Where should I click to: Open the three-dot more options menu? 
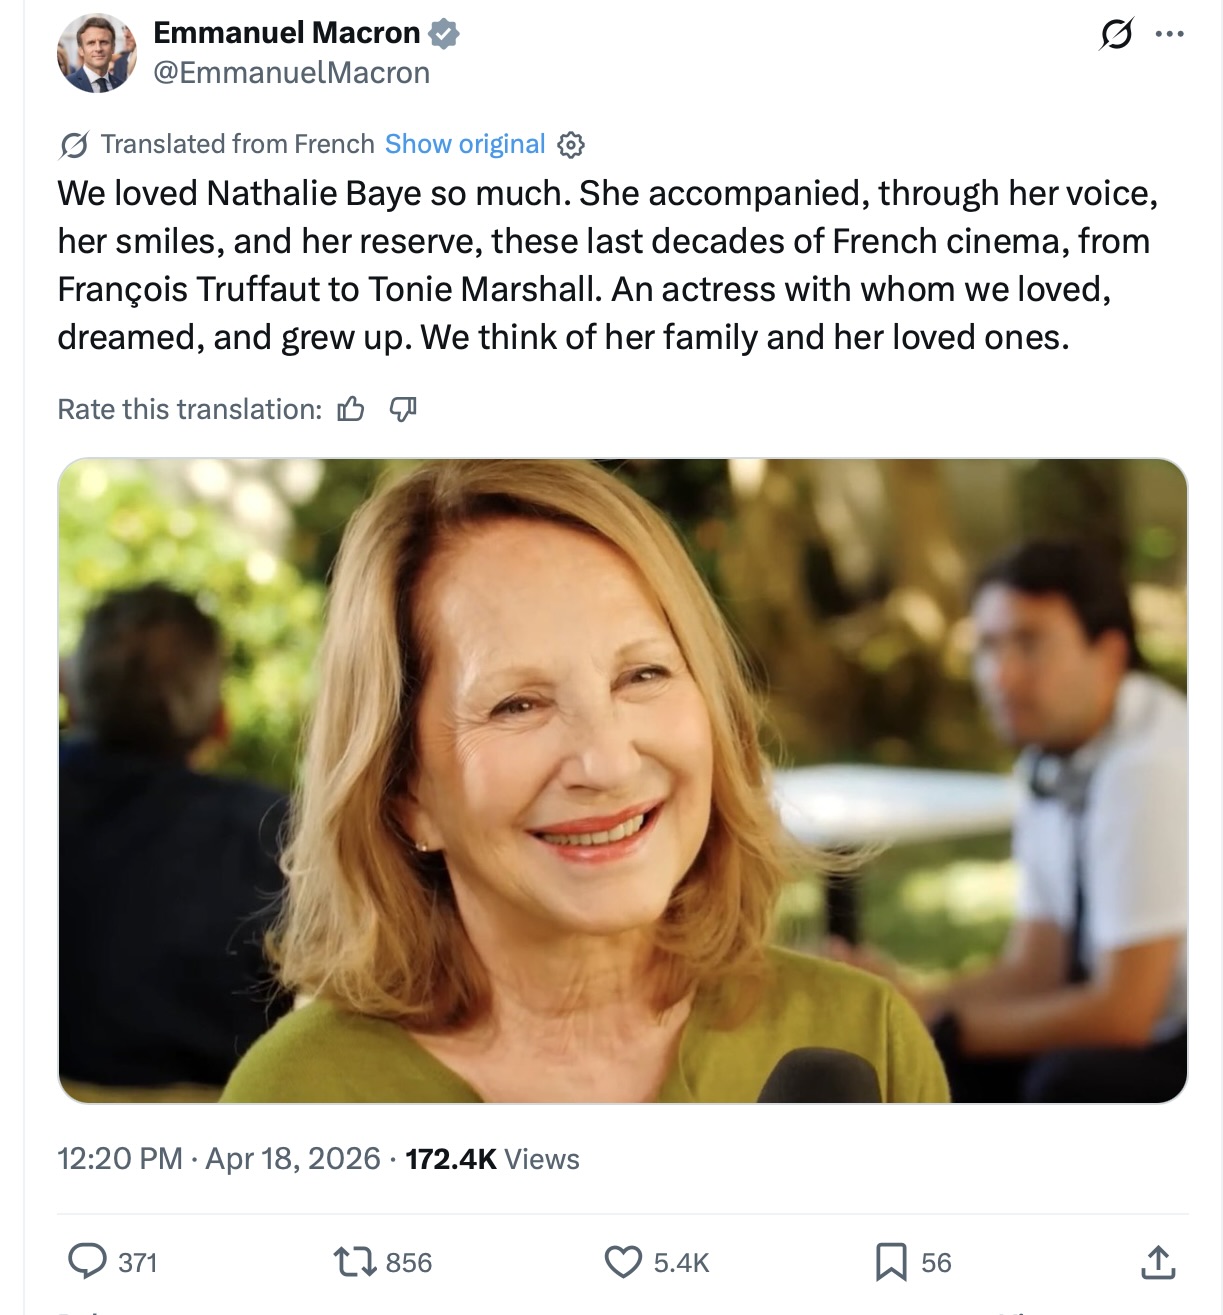(x=1169, y=35)
